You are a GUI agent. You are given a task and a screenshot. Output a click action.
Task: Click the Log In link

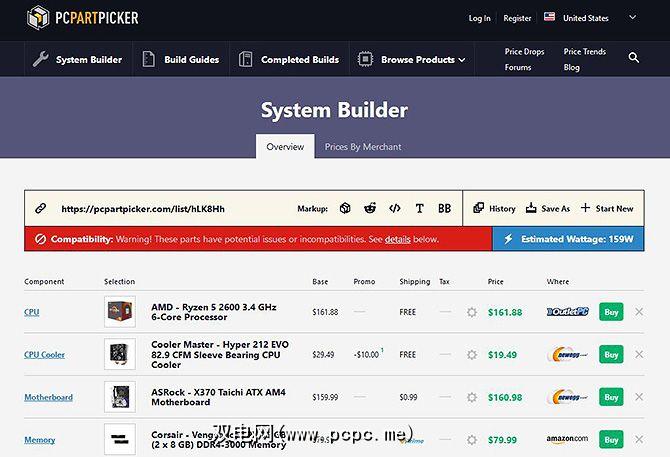[x=479, y=18]
